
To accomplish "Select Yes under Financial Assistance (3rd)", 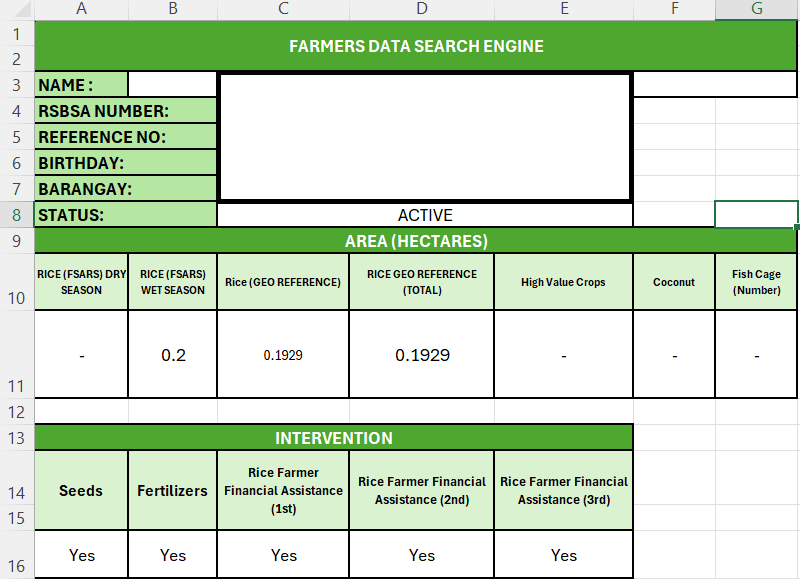I will coord(564,555).
